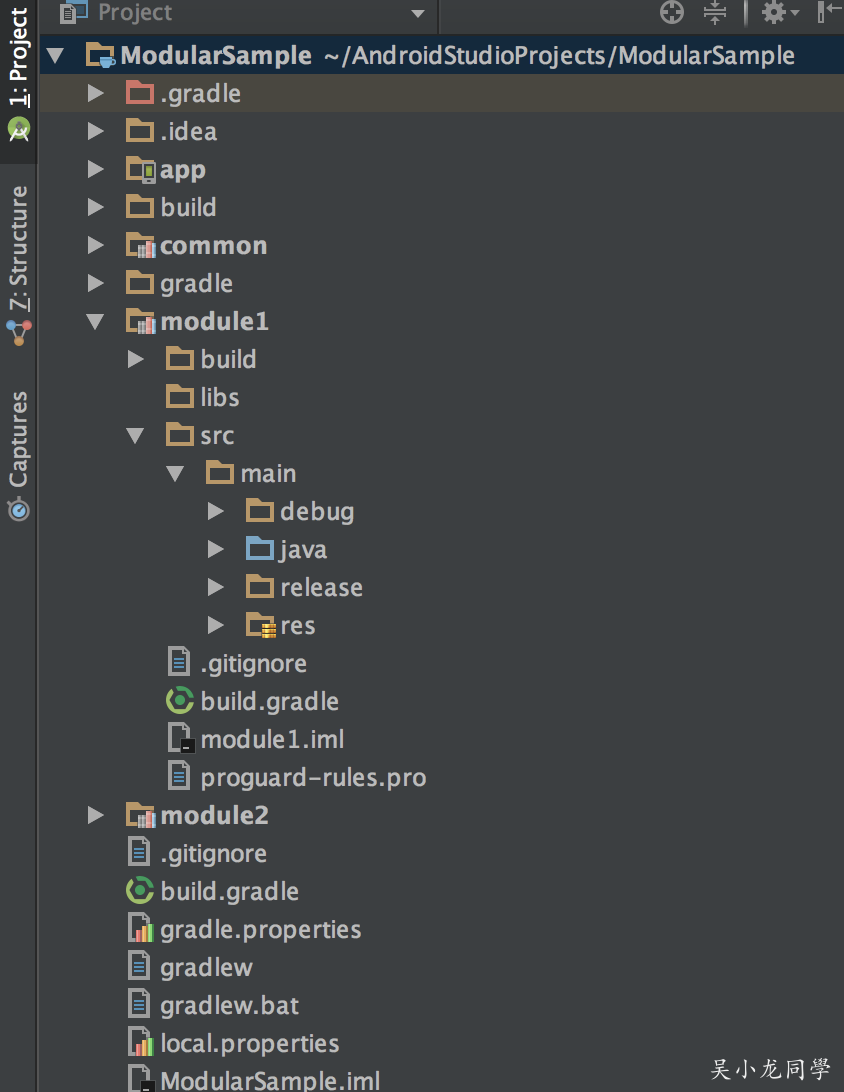Click the proguard-rules.pro file icon
Image resolution: width=844 pixels, height=1092 pixels.
[x=179, y=776]
